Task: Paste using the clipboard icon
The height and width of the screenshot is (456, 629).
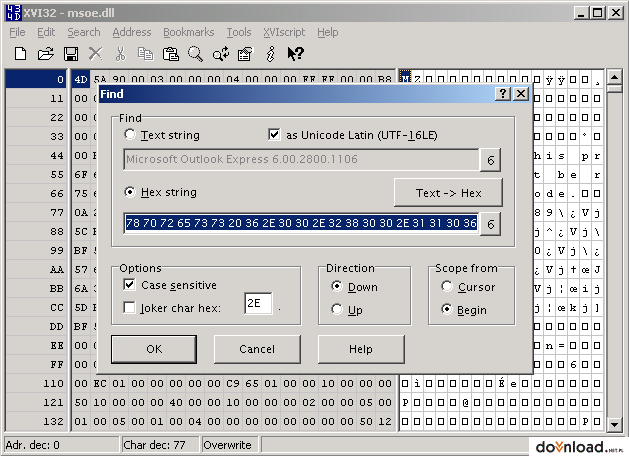Action: pyautogui.click(x=170, y=53)
